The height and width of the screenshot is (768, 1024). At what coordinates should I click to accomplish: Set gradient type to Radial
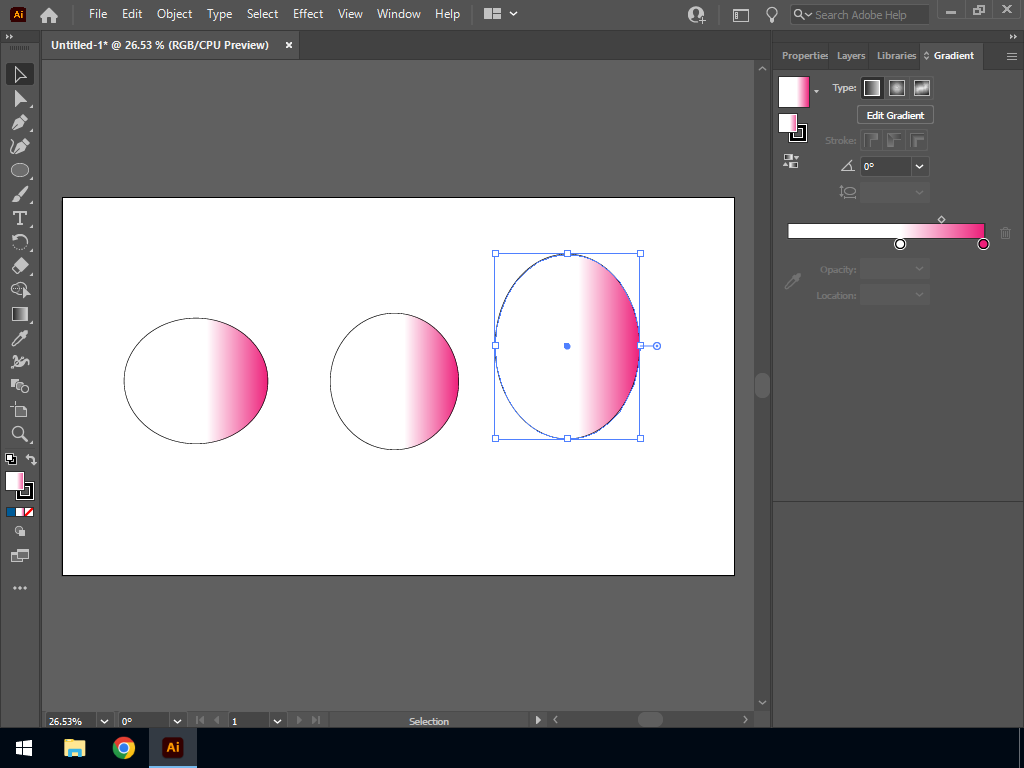pos(897,88)
